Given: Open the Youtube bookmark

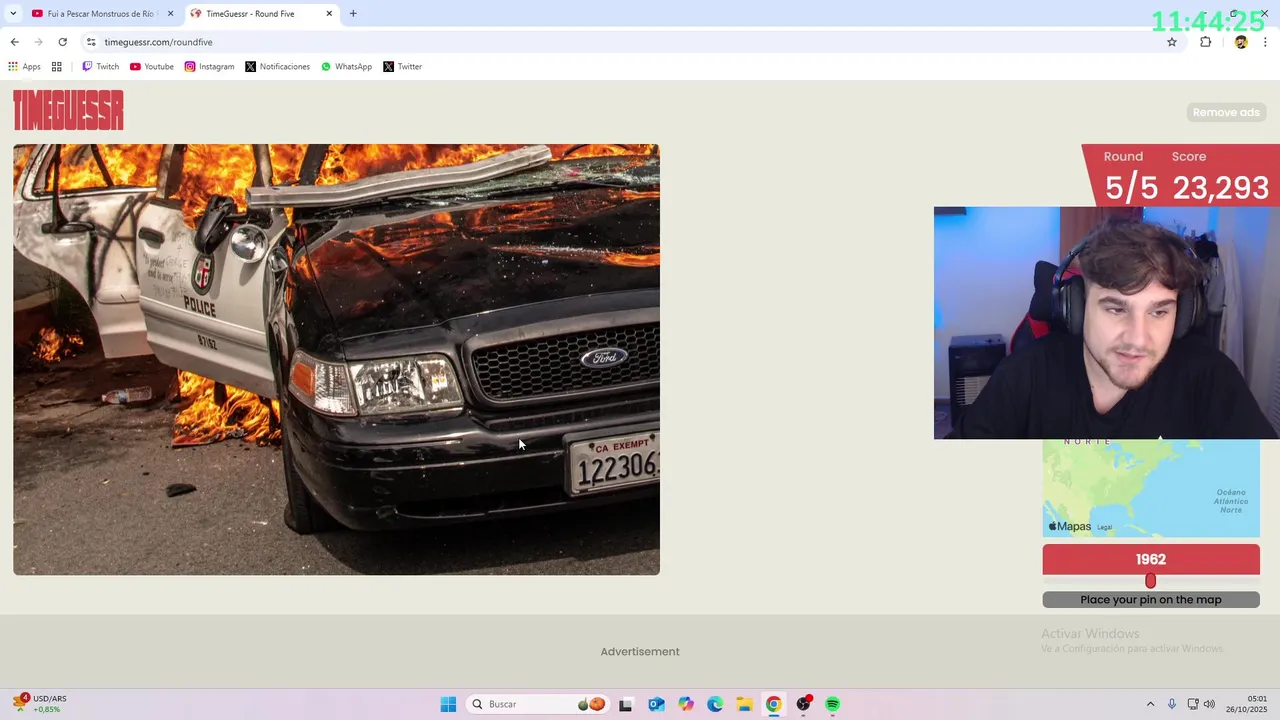Looking at the screenshot, I should pyautogui.click(x=152, y=67).
